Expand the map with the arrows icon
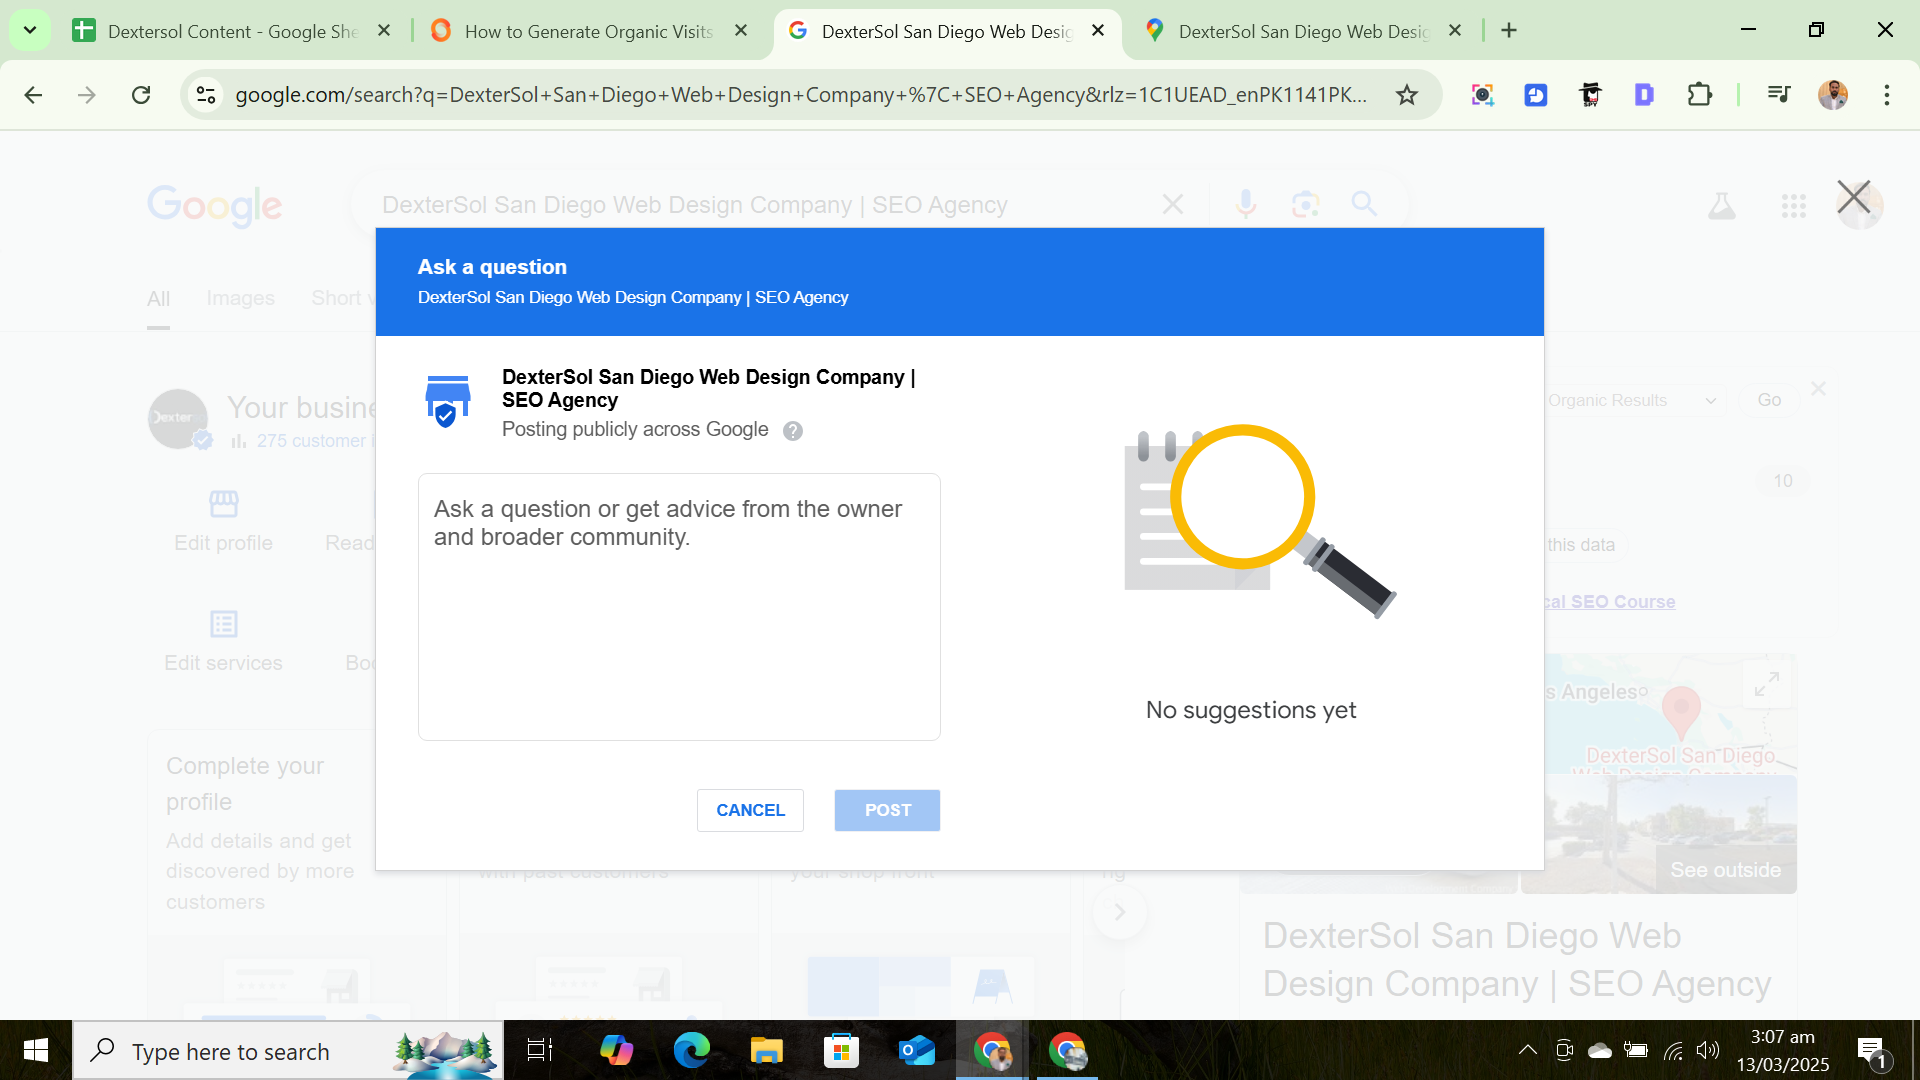 click(x=1767, y=685)
